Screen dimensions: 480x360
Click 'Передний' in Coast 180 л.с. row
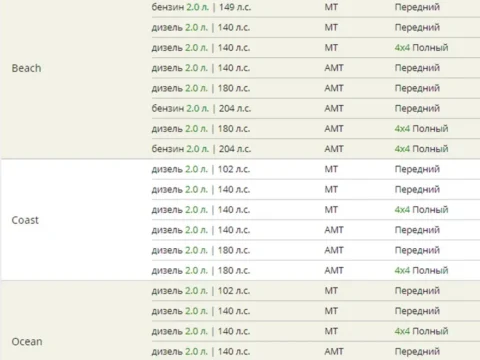click(417, 250)
